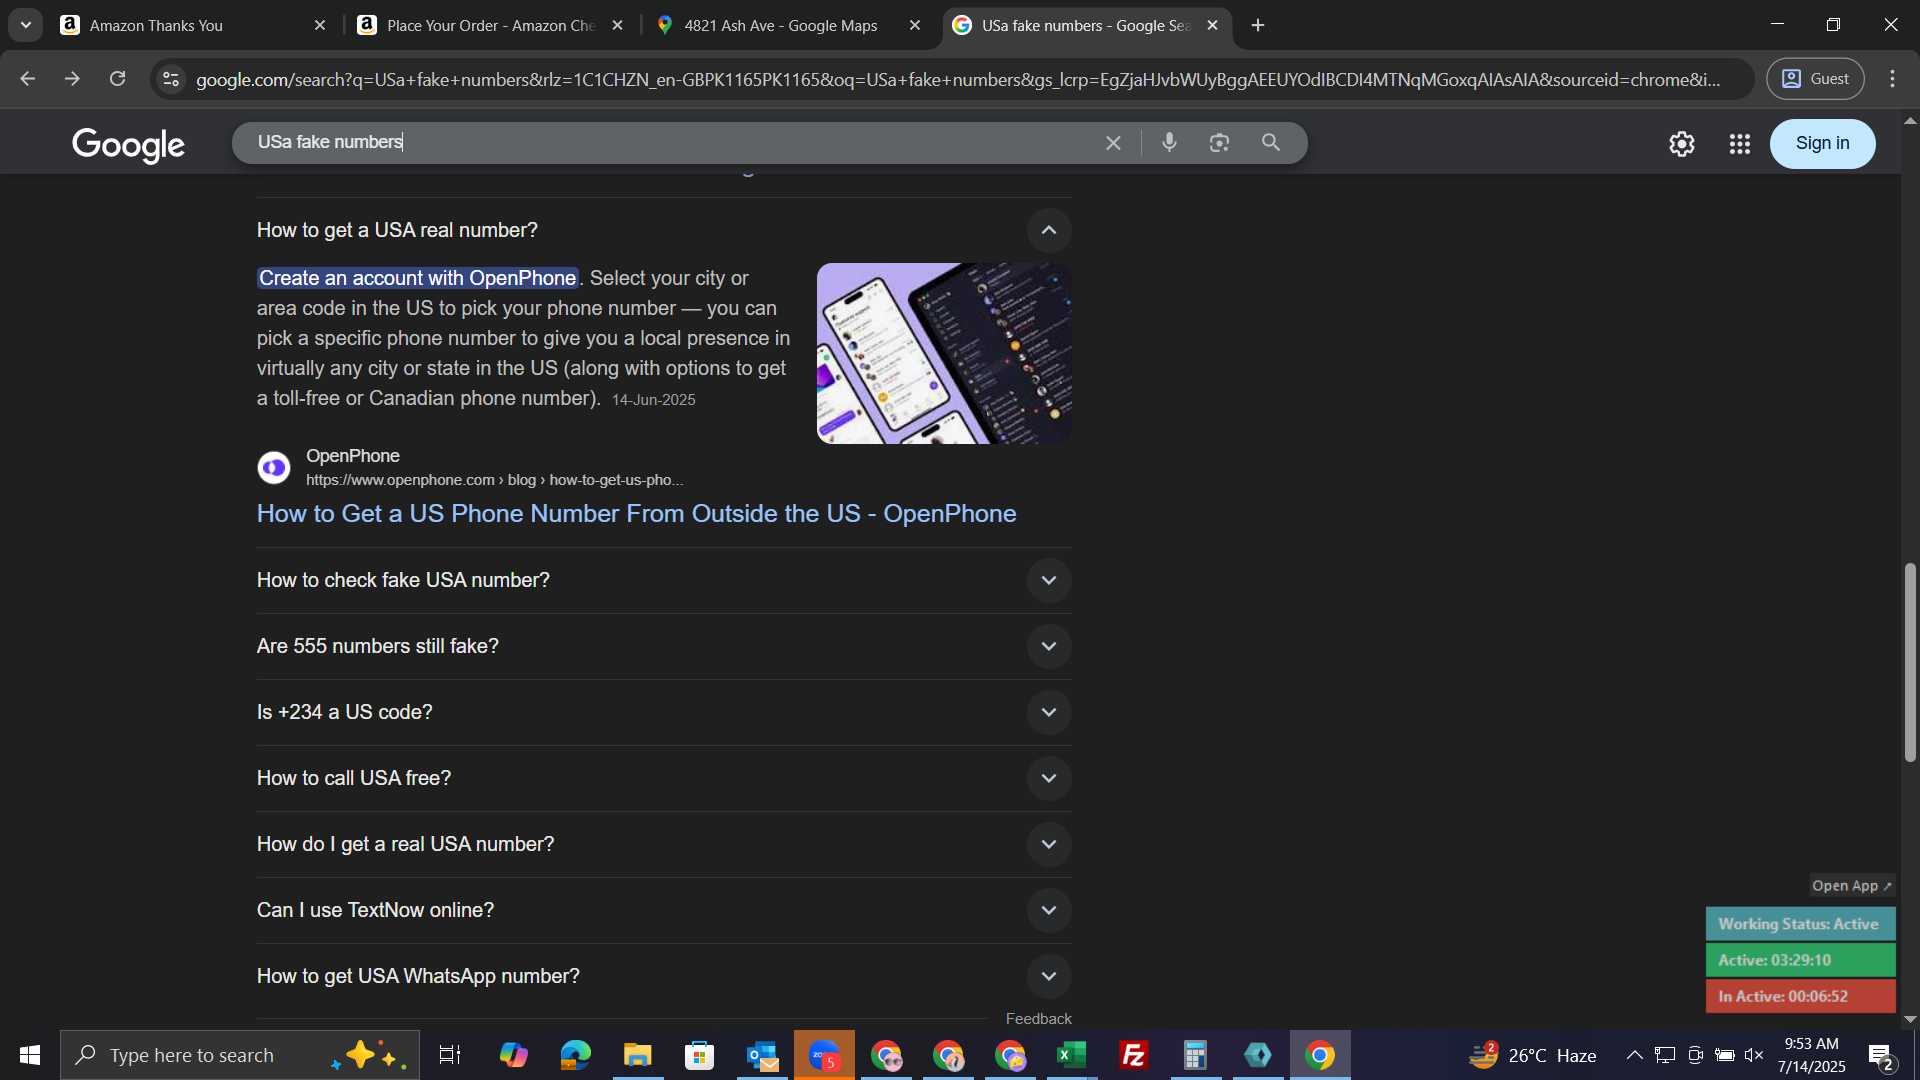Click the magnifier search icon in search box

[x=1271, y=143]
